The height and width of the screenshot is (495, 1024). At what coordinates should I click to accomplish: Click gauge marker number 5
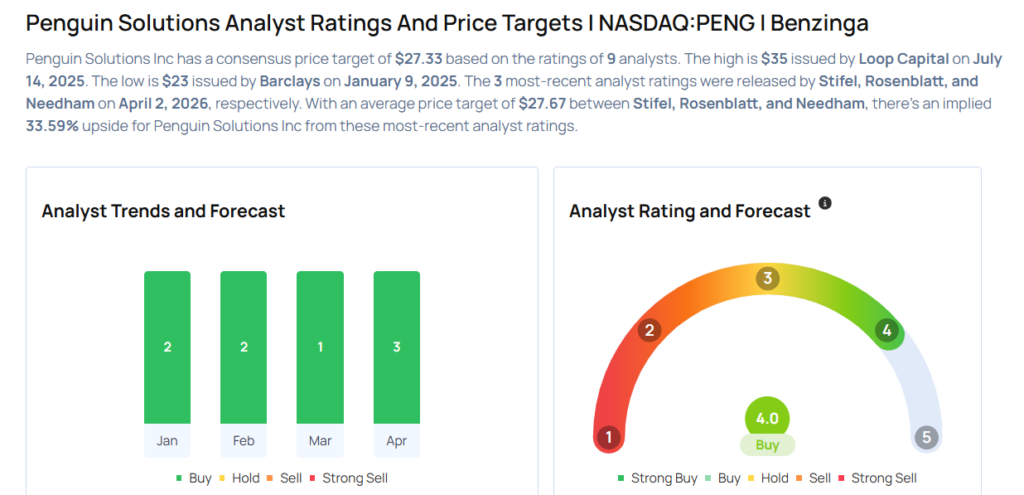[926, 437]
